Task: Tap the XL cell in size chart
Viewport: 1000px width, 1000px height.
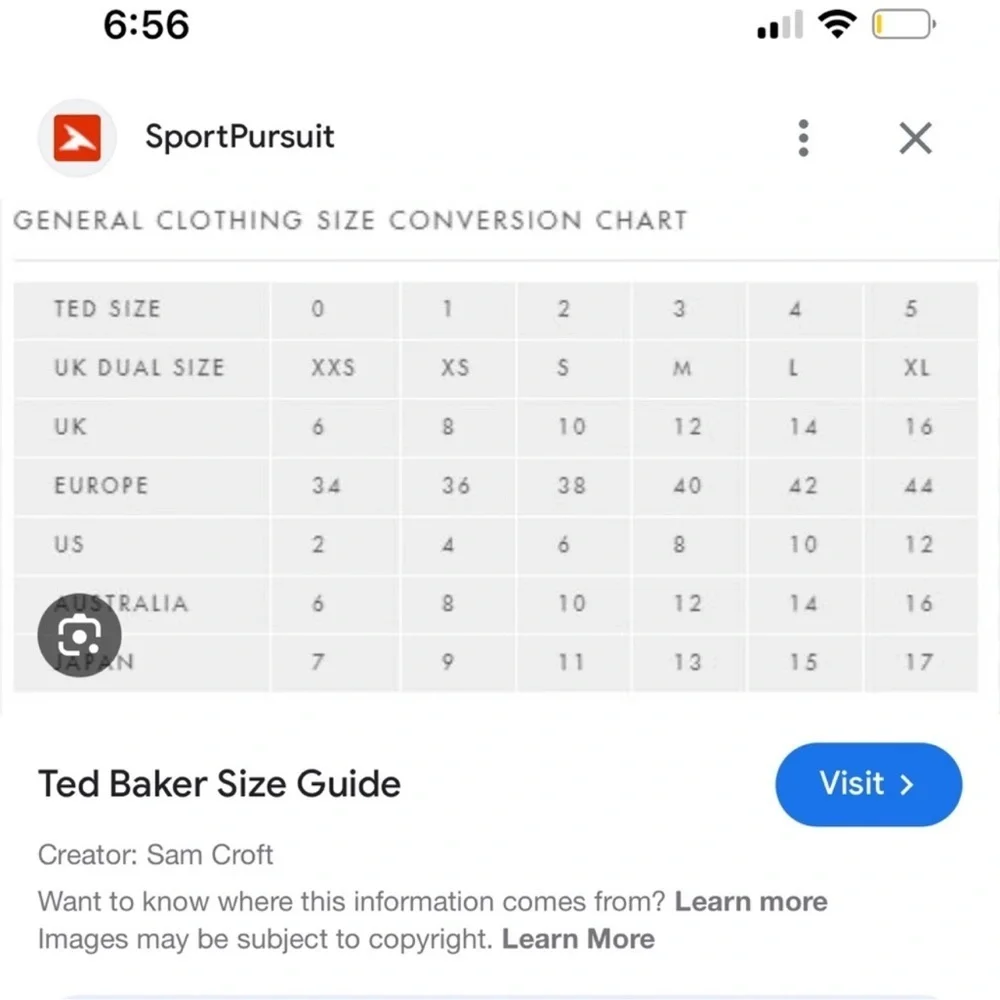Action: 916,367
